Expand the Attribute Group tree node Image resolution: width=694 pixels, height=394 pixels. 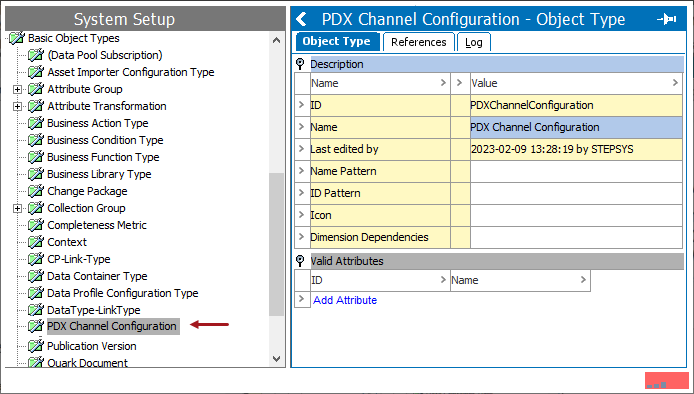tap(17, 89)
